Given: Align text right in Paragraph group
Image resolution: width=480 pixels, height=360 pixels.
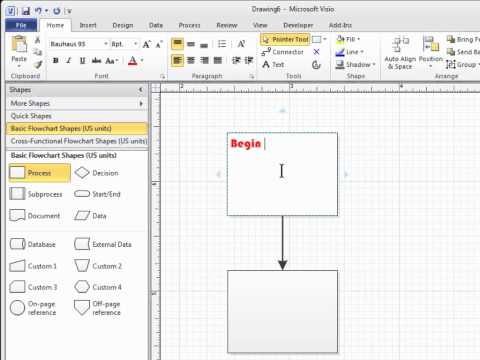Looking at the screenshot, I should pyautogui.click(x=204, y=60).
